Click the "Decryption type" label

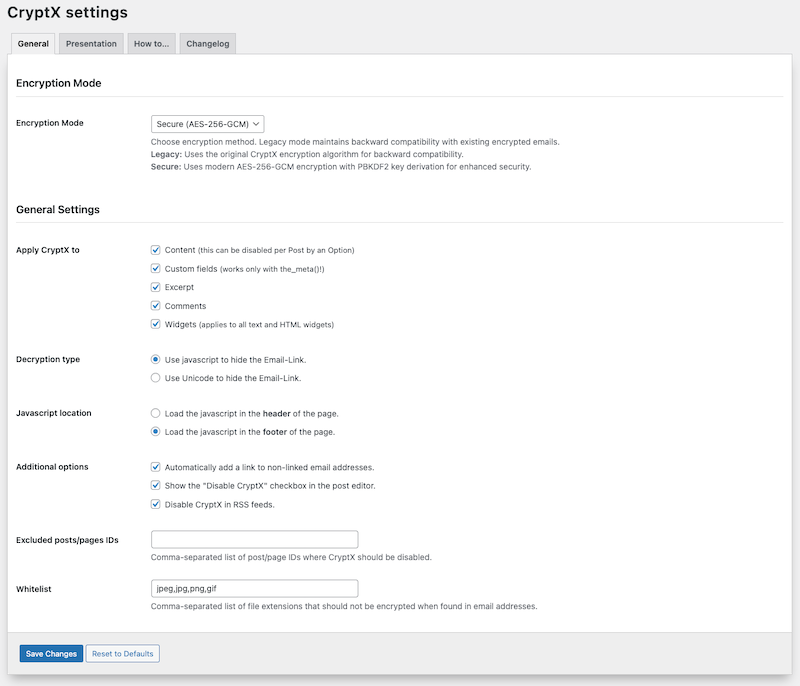(x=48, y=359)
